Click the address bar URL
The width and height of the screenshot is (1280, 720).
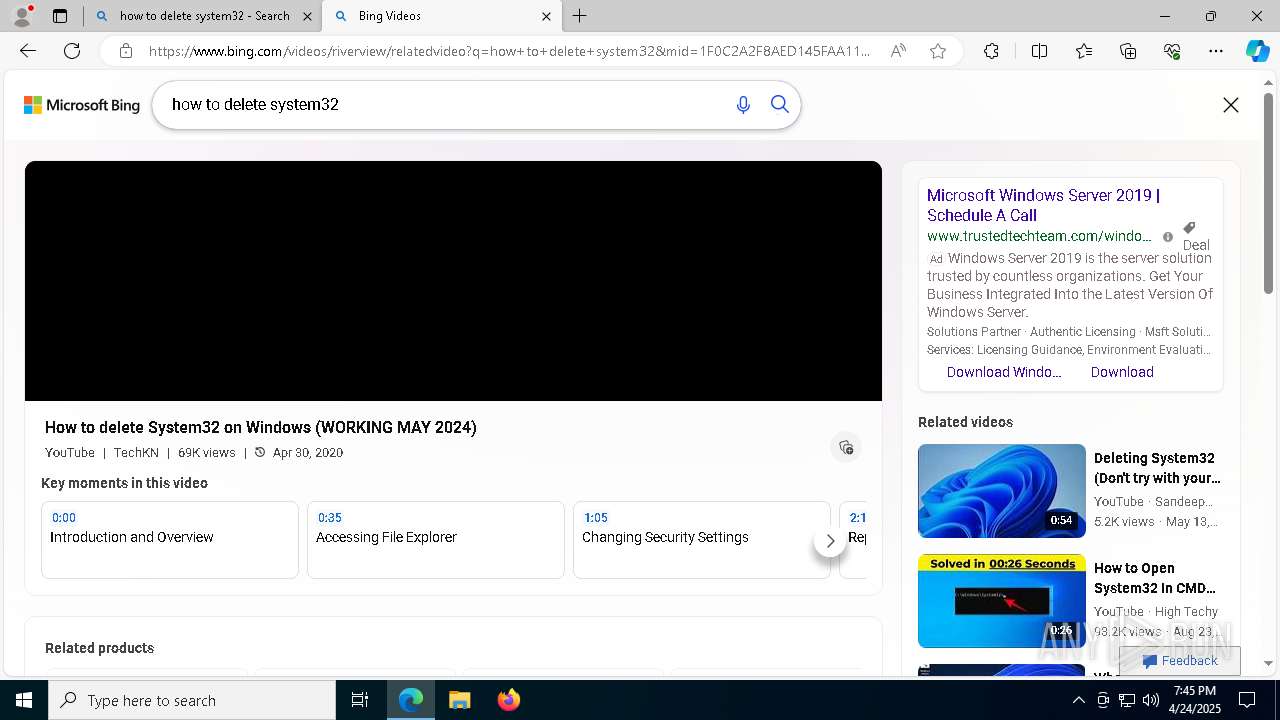509,51
